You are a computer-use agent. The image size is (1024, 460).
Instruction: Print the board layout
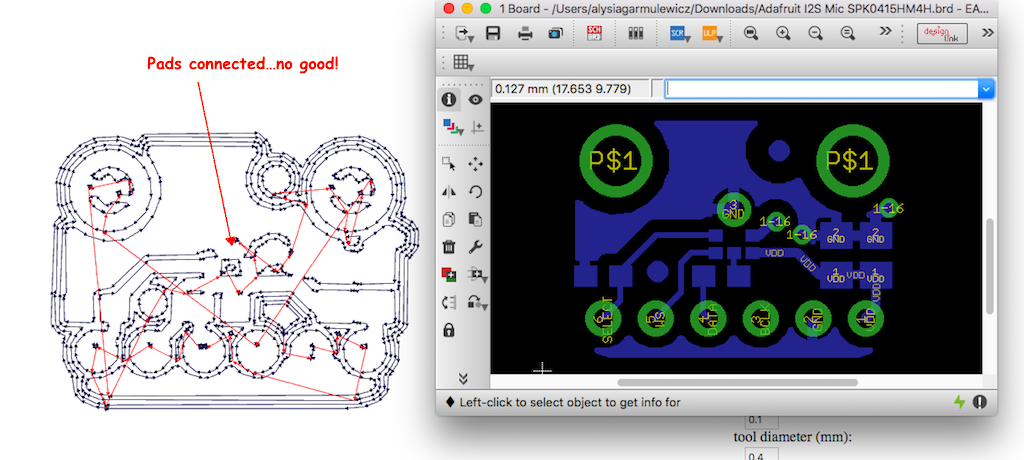click(525, 33)
